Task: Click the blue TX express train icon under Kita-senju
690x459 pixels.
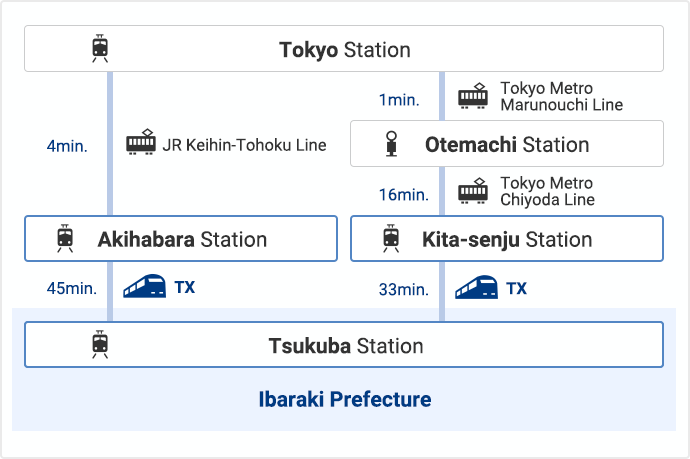Action: [476, 287]
